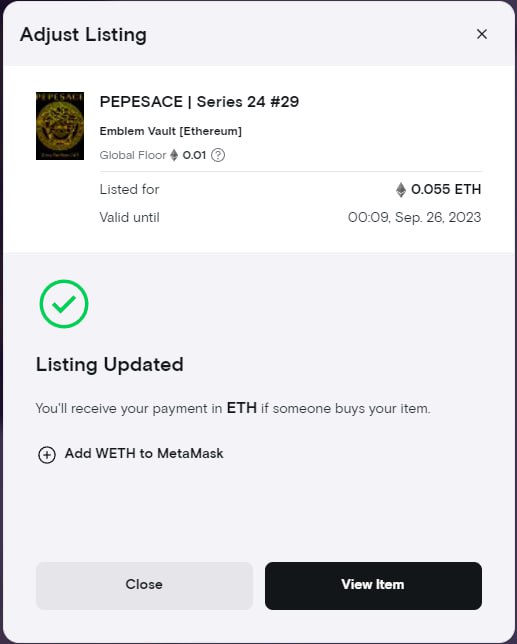Open the listing via View Item button
Screen dimensions: 517x644
click(x=373, y=586)
